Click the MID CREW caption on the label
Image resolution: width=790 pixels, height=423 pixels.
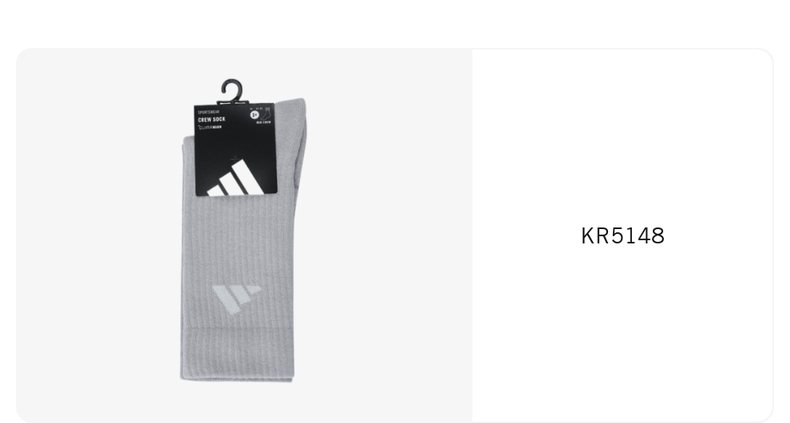264,122
